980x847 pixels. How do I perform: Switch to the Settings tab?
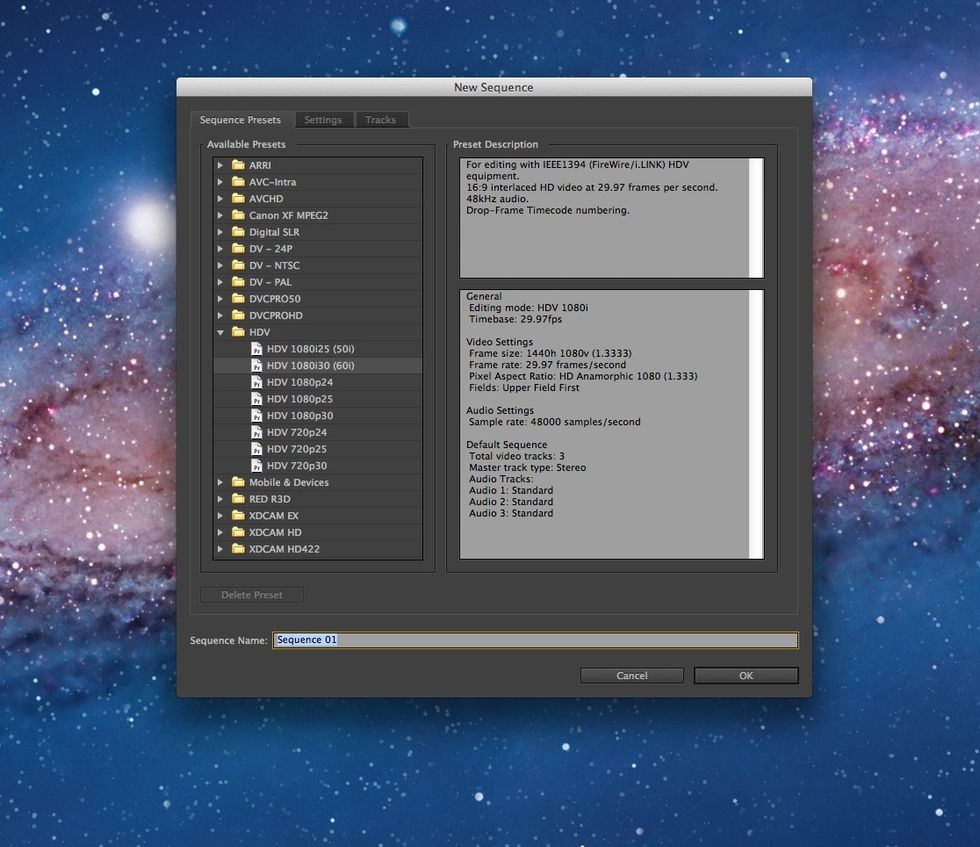[323, 120]
